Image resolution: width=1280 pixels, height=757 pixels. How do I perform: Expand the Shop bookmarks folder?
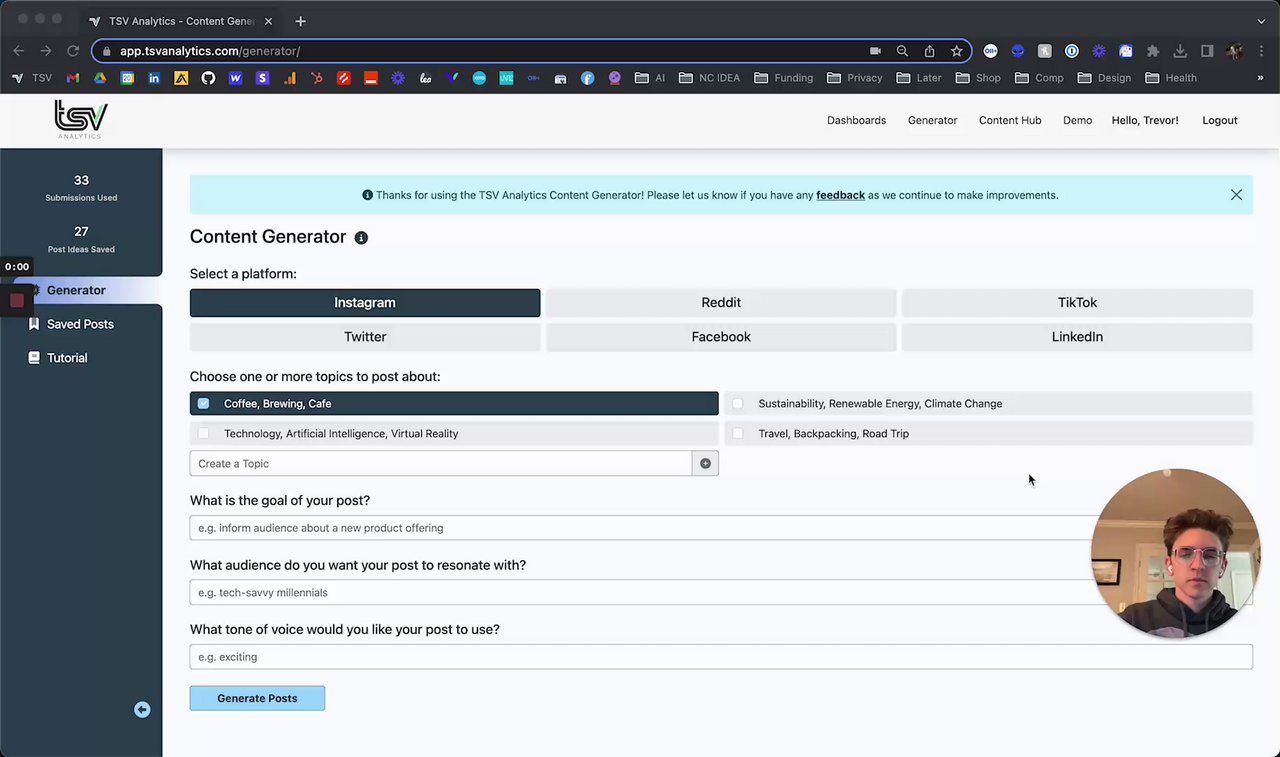point(979,78)
